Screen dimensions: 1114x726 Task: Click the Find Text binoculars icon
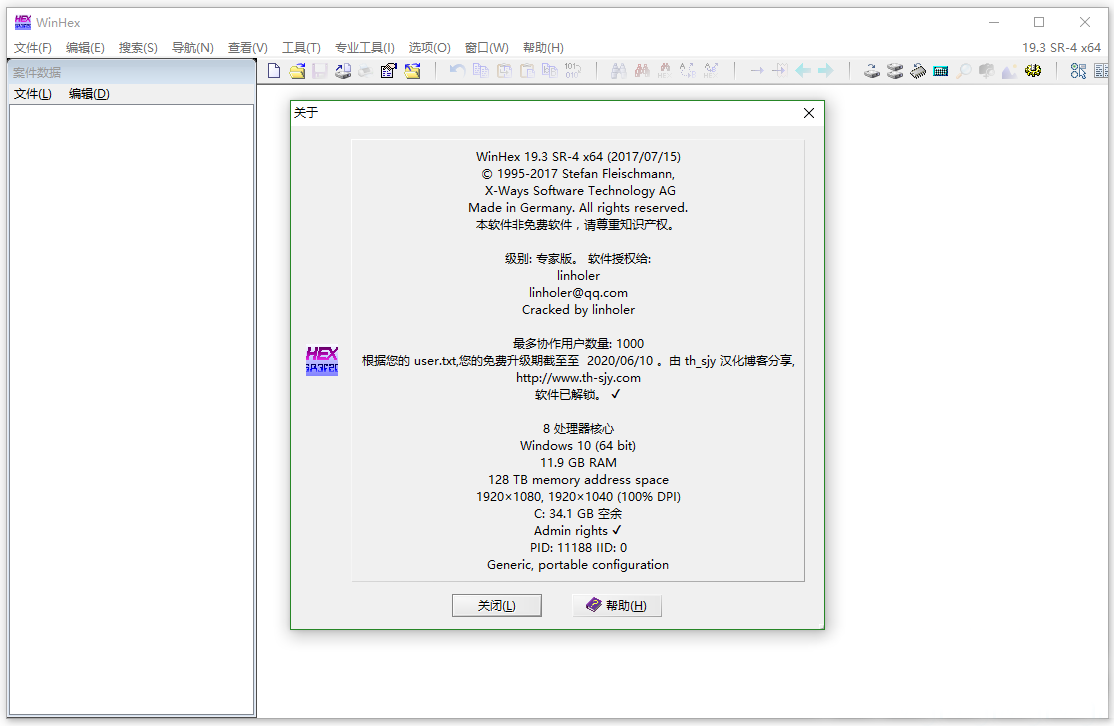click(619, 70)
